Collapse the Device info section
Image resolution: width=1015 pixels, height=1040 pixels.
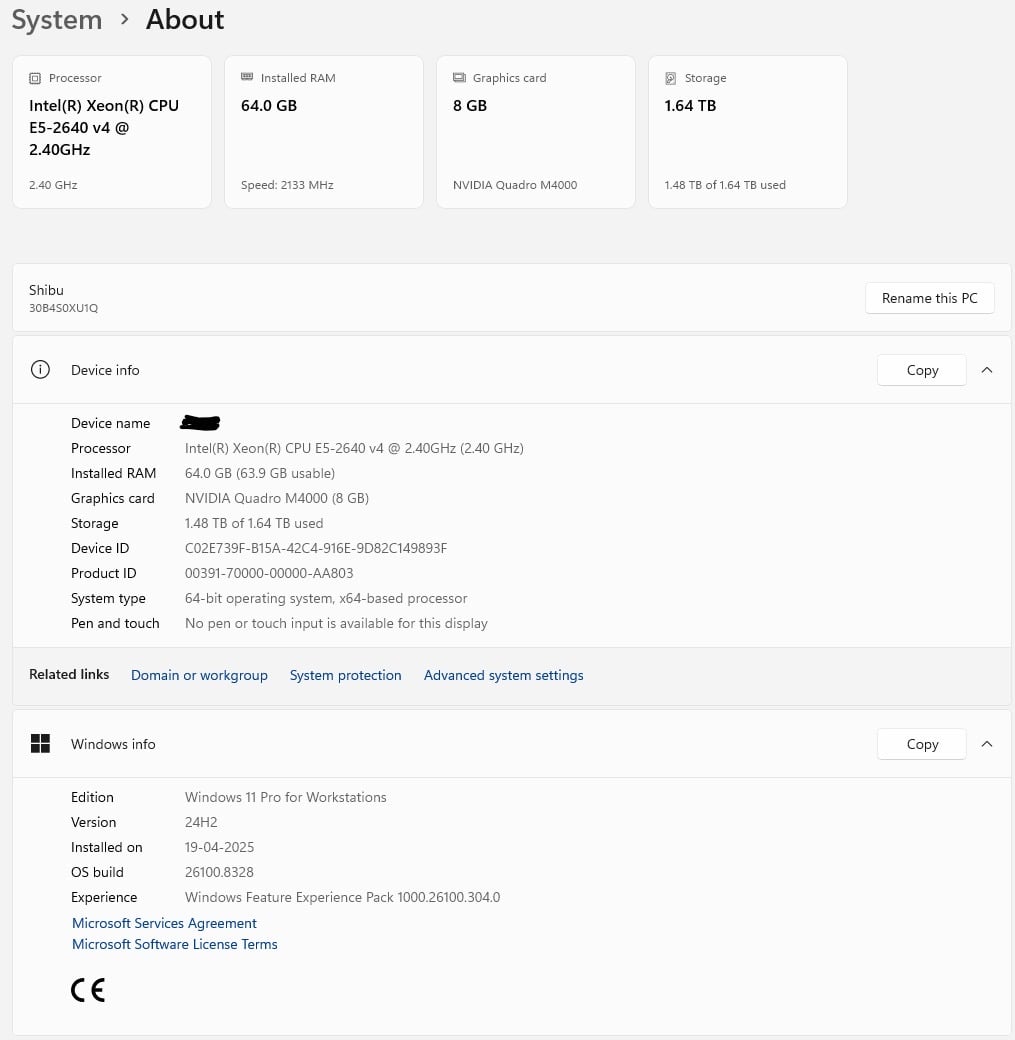987,370
